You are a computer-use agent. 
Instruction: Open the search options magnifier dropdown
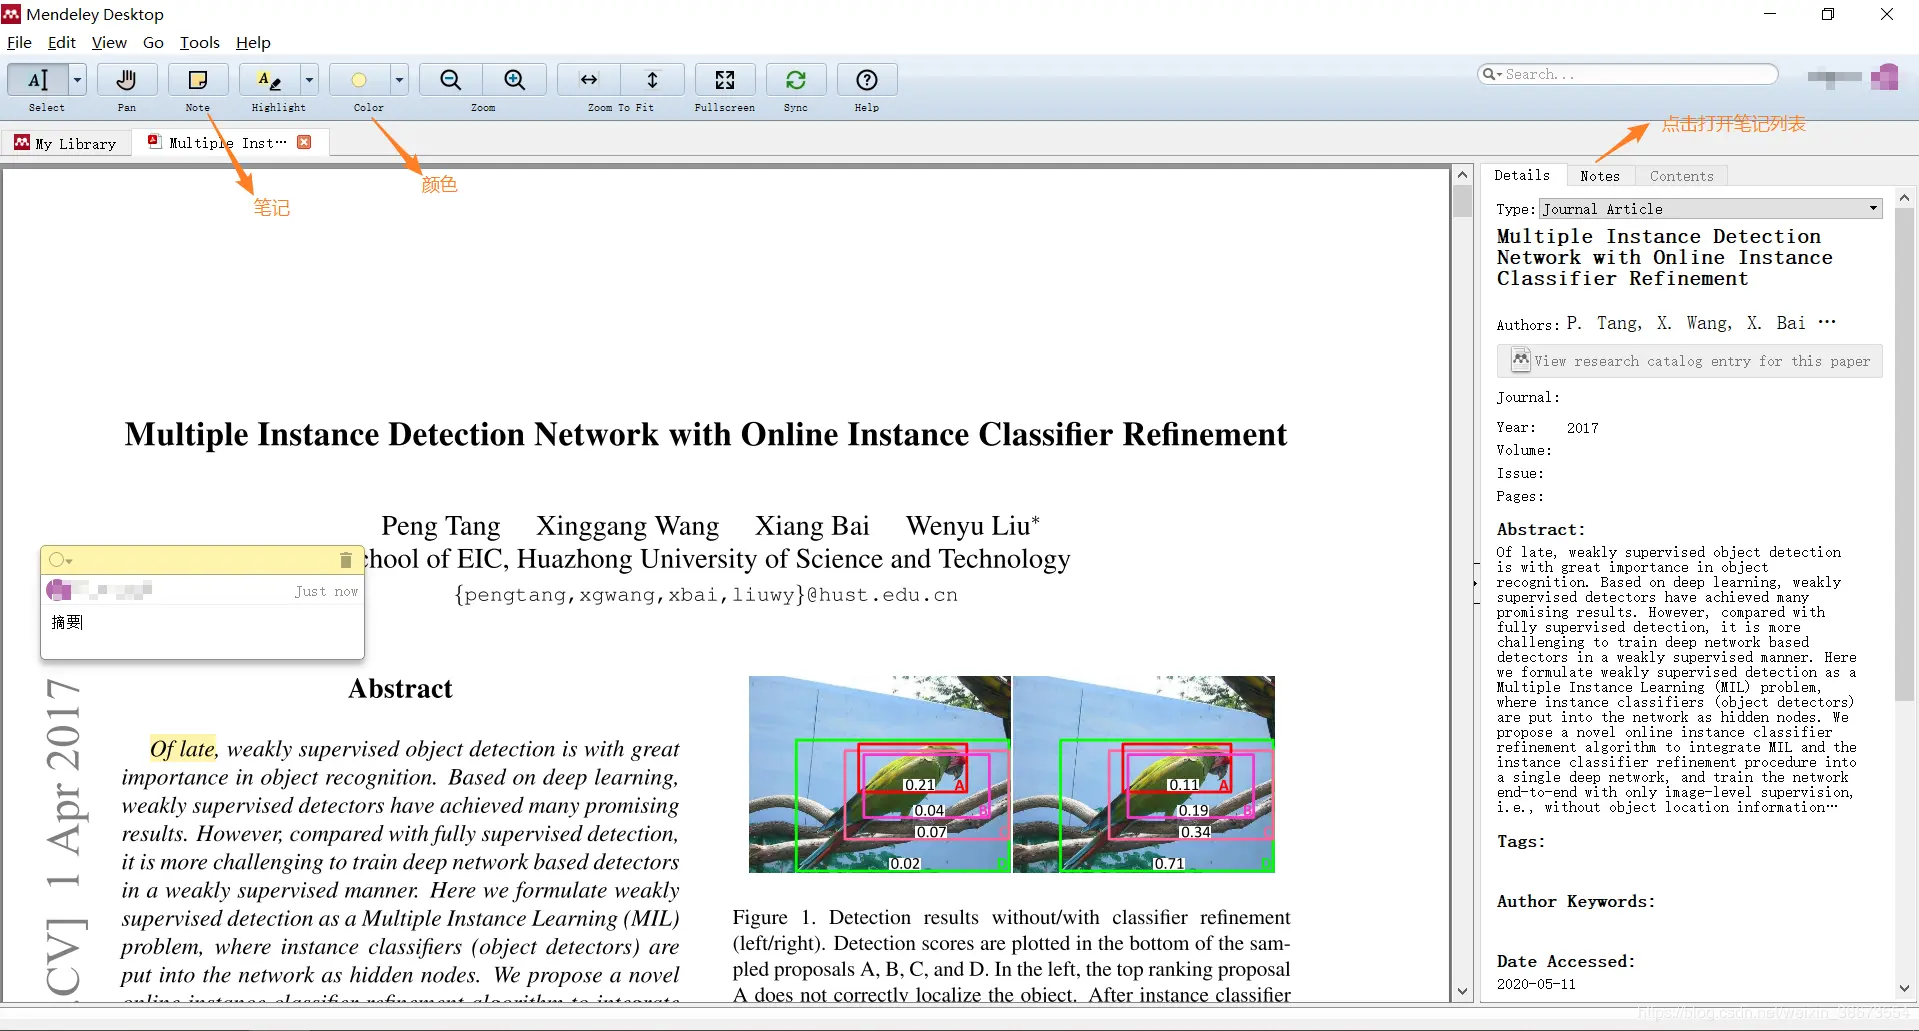[1491, 74]
